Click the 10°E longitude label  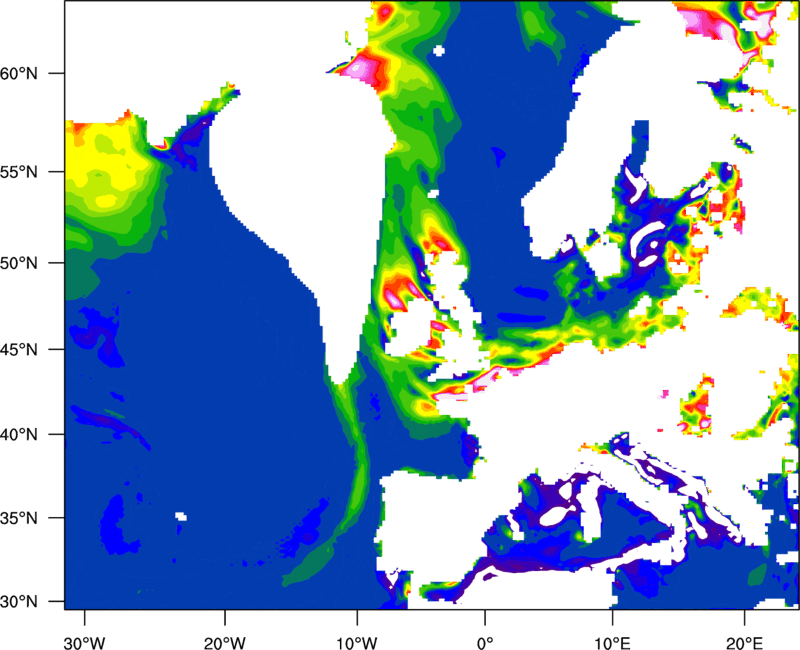pos(612,643)
